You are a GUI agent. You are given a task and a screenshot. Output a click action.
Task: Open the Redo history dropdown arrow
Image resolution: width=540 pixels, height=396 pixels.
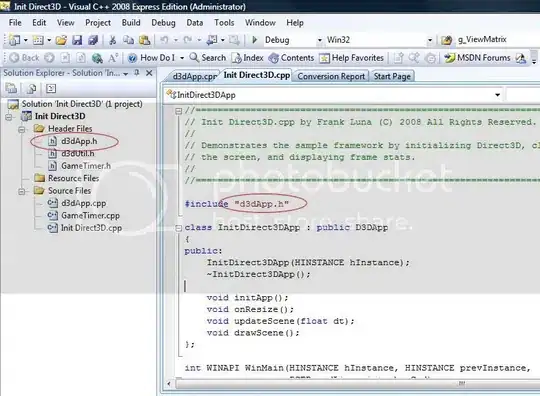point(199,40)
